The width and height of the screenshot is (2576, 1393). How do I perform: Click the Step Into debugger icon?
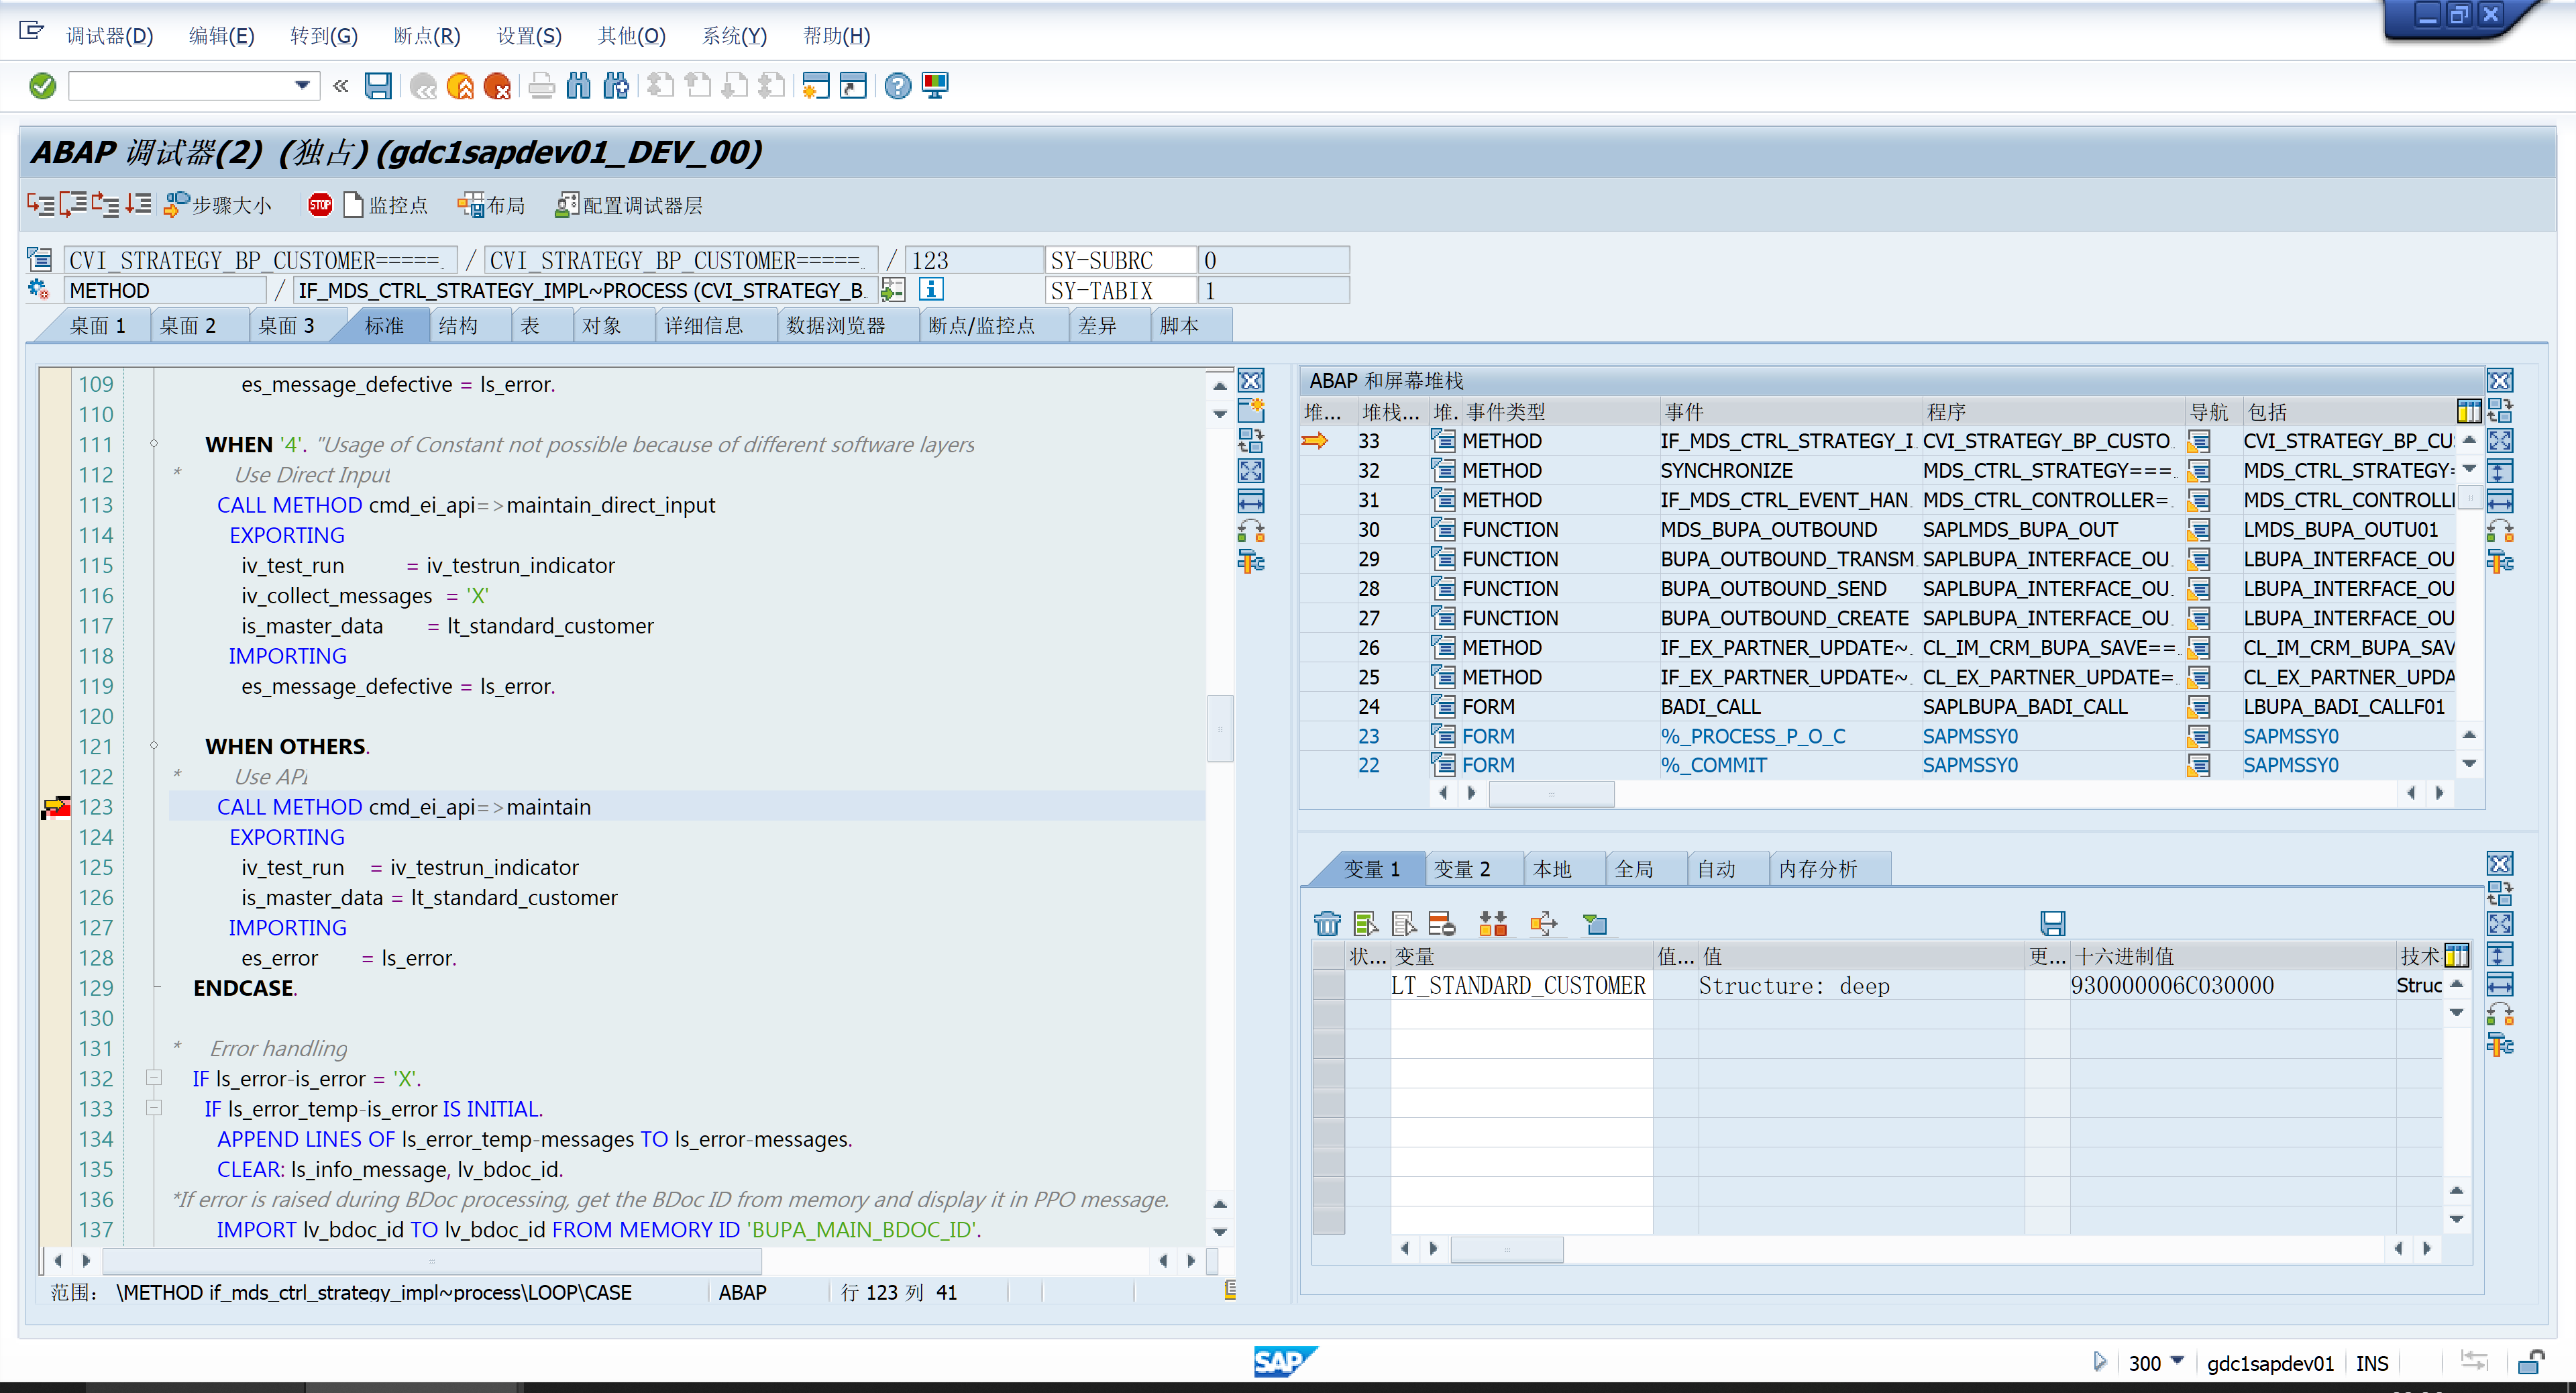coord(40,205)
